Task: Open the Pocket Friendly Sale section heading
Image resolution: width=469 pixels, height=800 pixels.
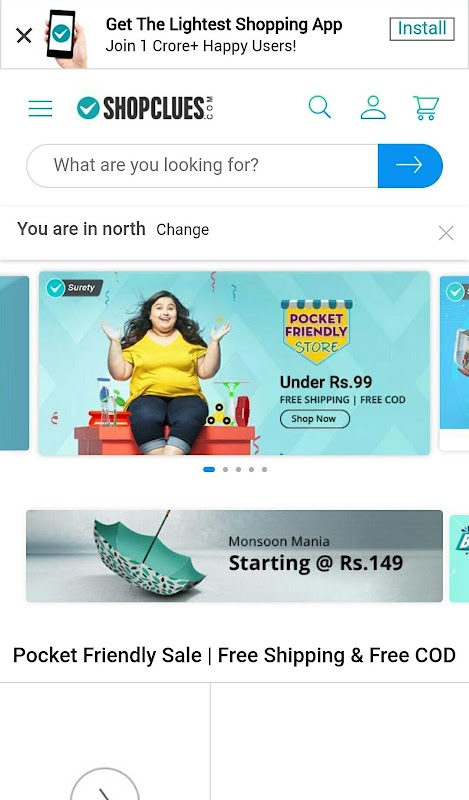Action: click(x=234, y=655)
